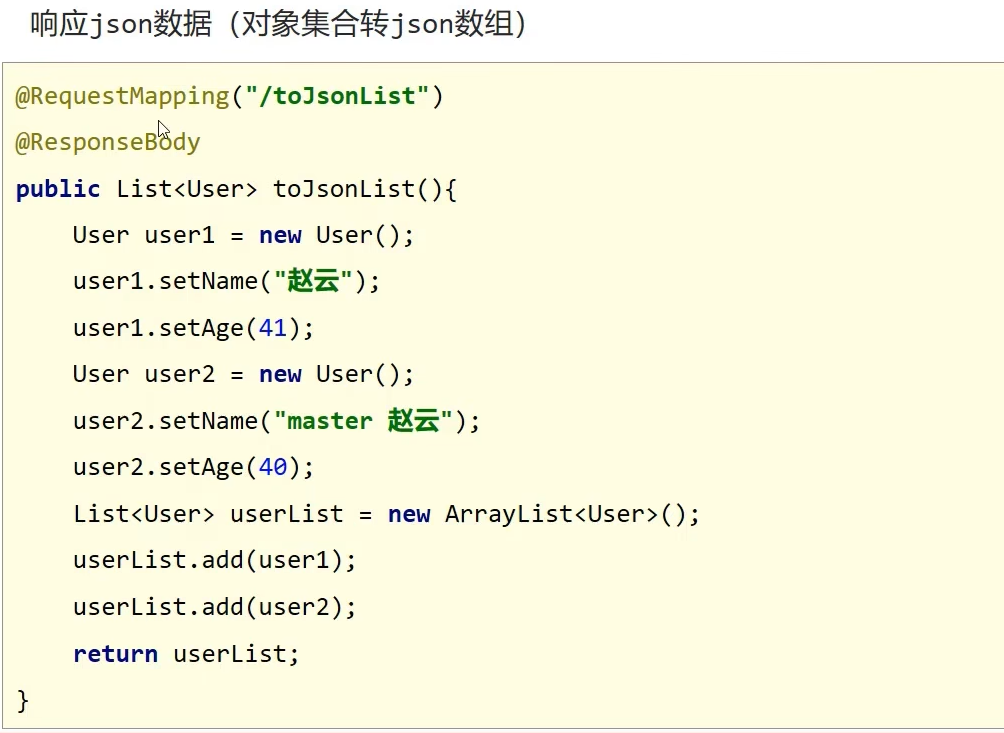
Task: Click the userList.add(user2) statement
Action: (214, 607)
